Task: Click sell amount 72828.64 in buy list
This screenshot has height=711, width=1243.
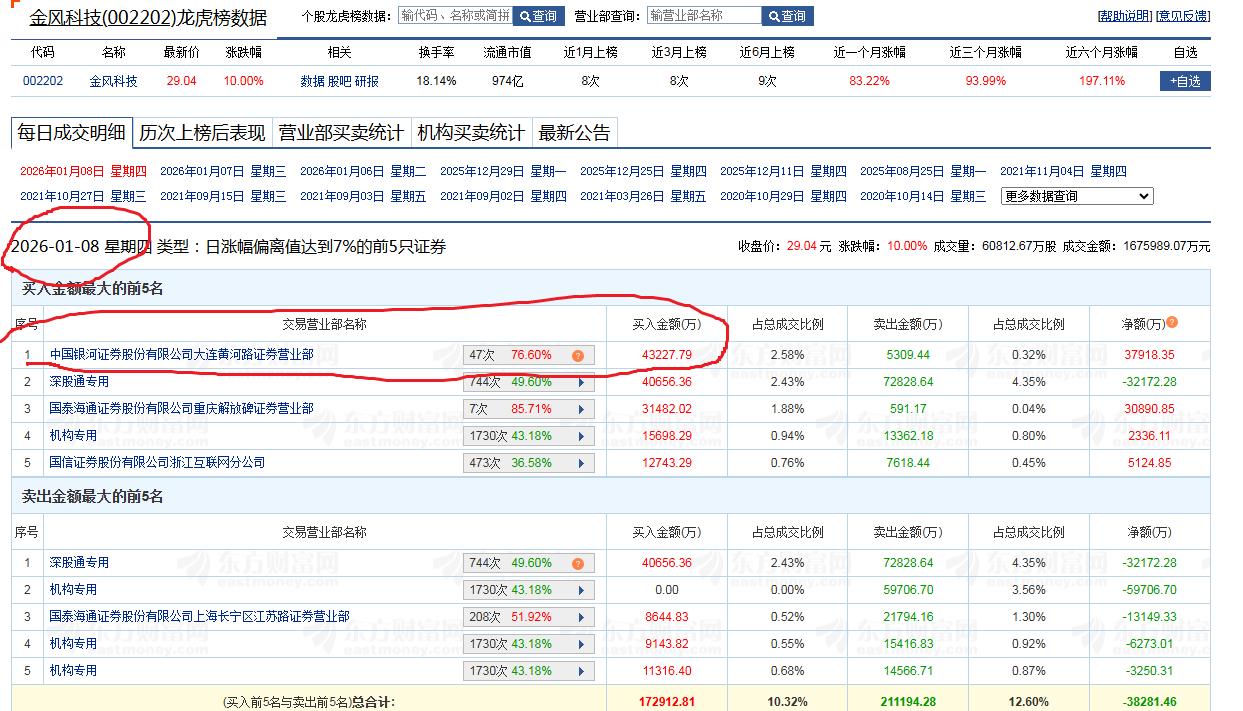Action: click(x=908, y=382)
